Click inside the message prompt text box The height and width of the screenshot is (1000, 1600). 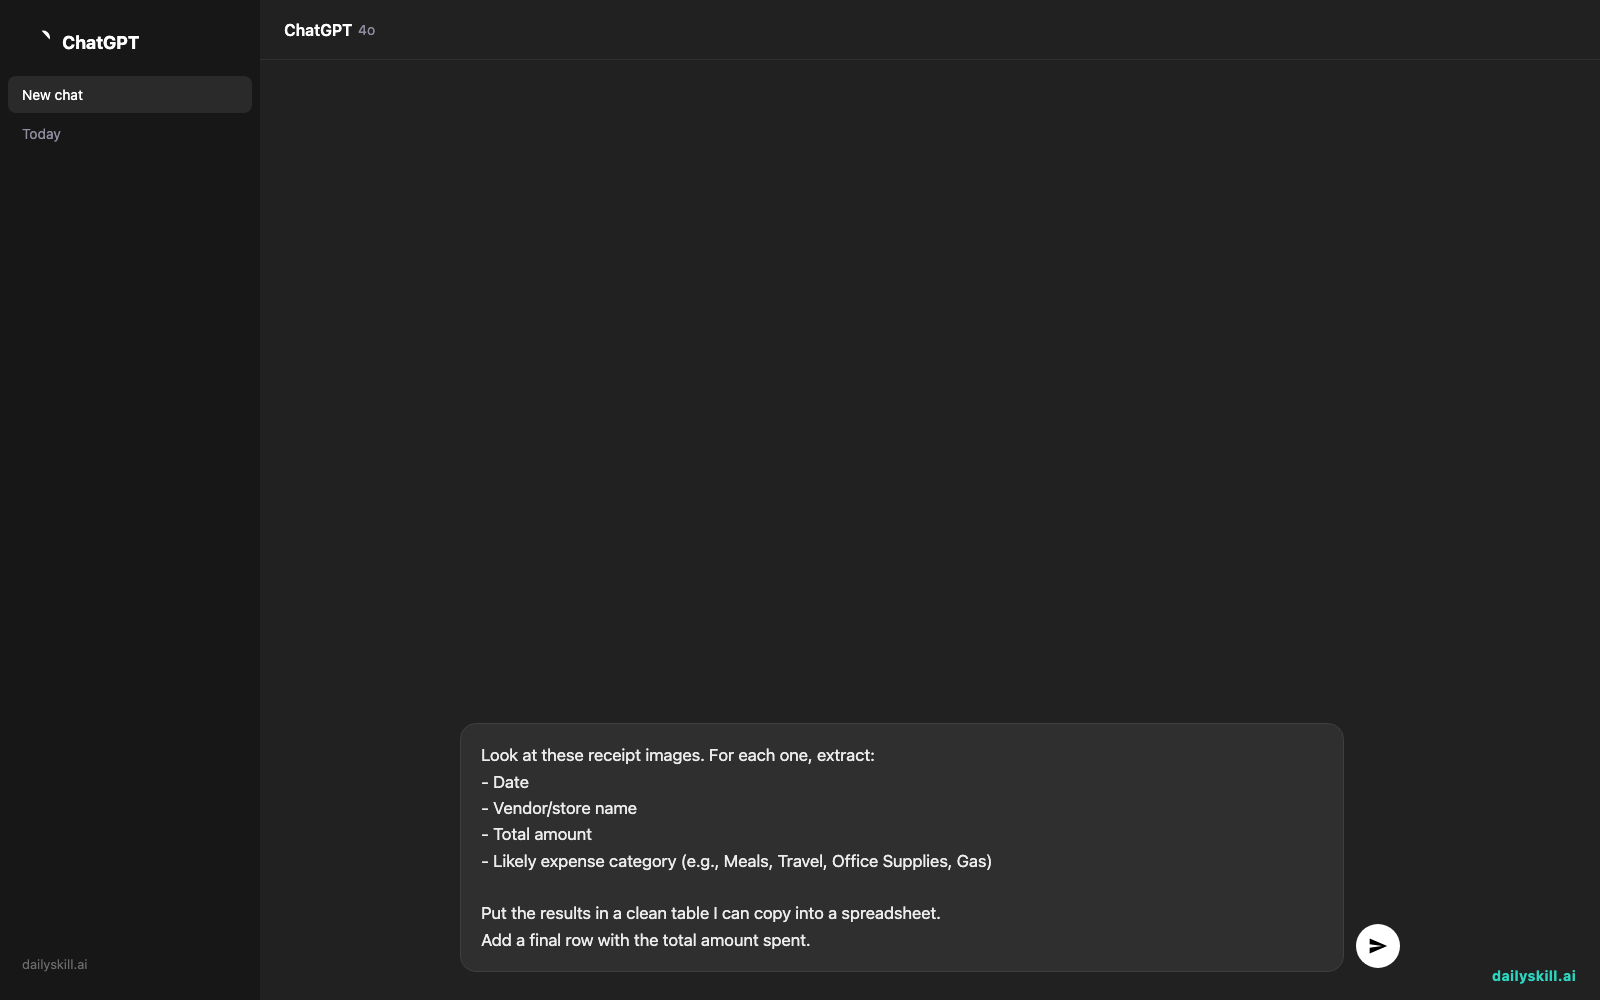tap(901, 847)
